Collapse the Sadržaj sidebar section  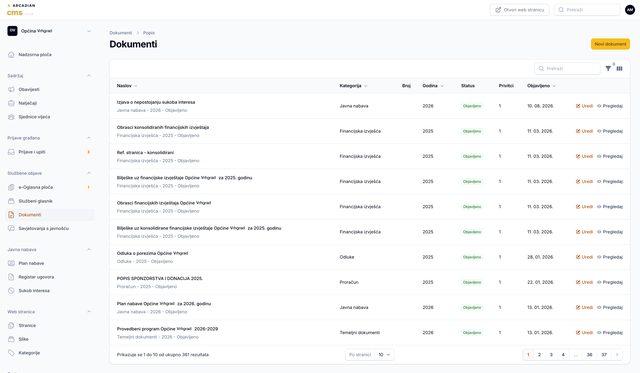pos(89,75)
